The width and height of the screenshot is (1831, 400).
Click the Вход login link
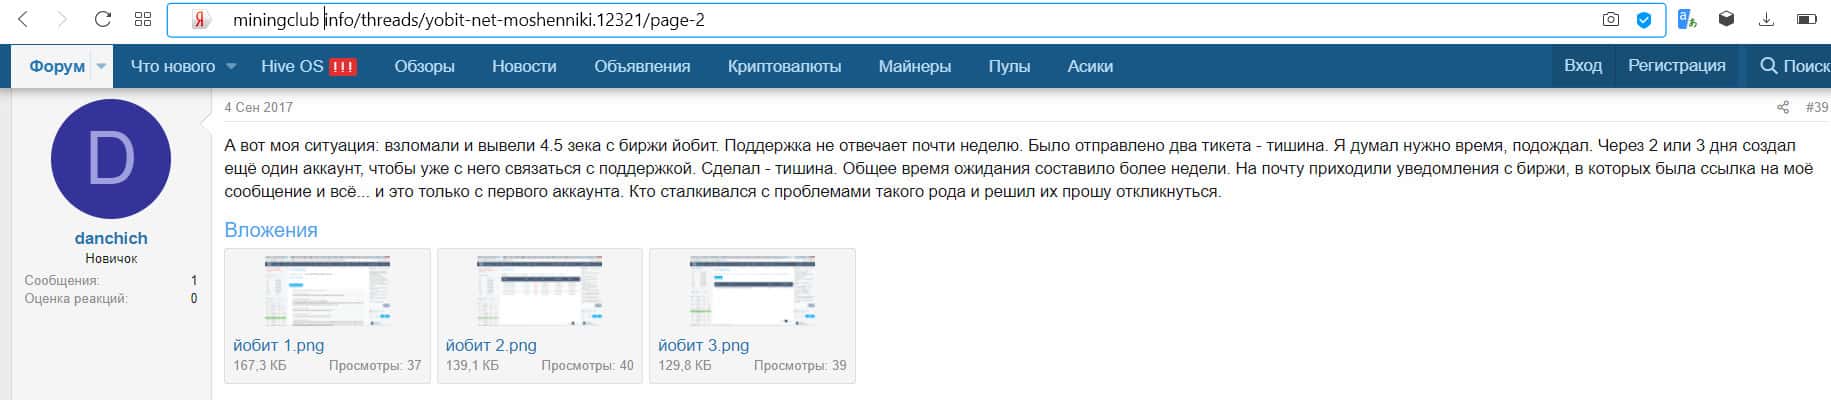(1582, 65)
